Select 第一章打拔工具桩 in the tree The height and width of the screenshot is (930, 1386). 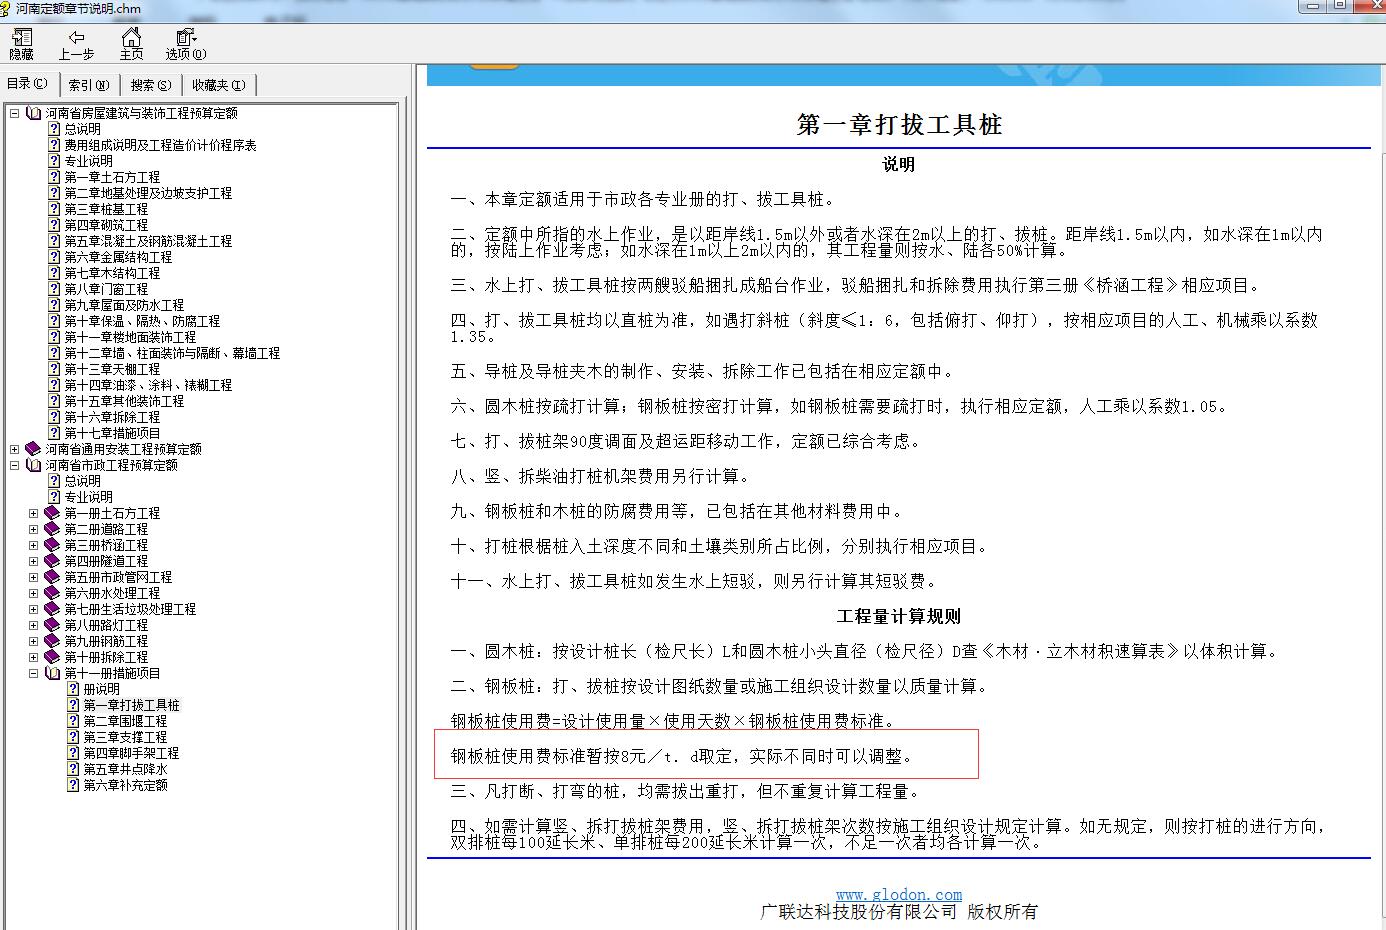(131, 705)
